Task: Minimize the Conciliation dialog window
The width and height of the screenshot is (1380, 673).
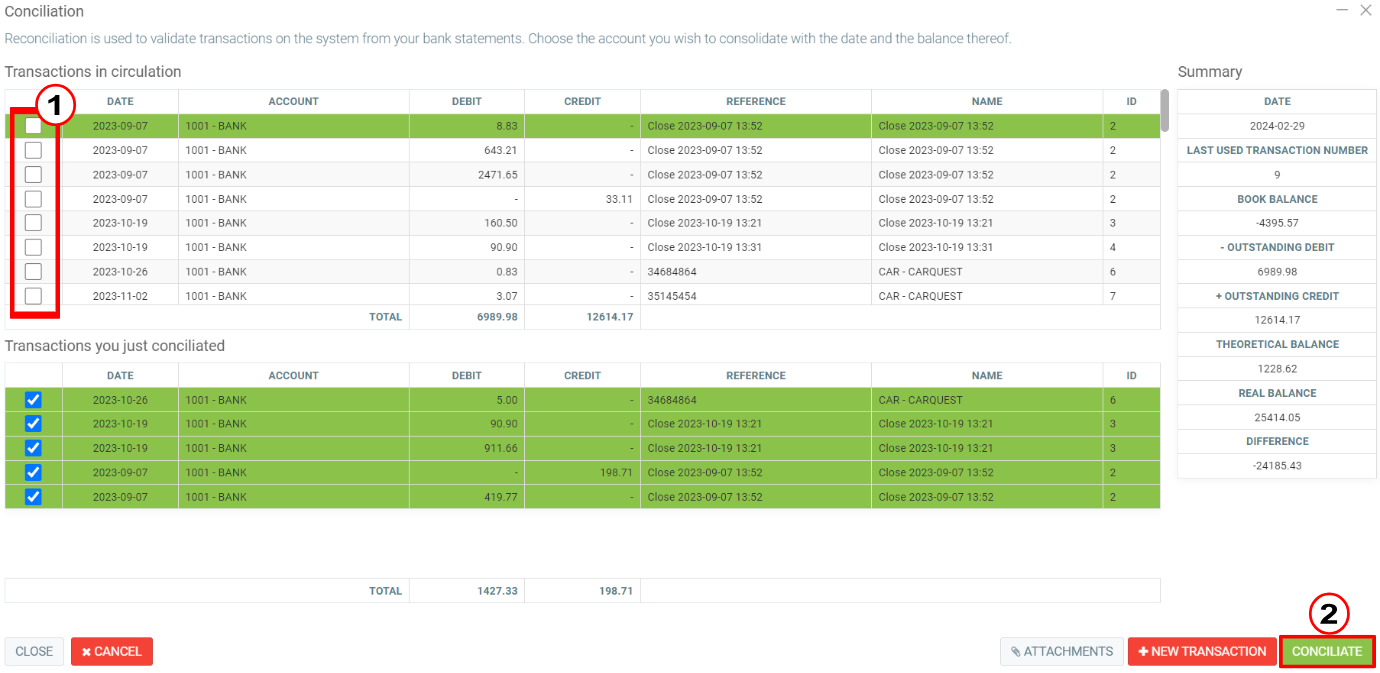Action: click(1342, 10)
